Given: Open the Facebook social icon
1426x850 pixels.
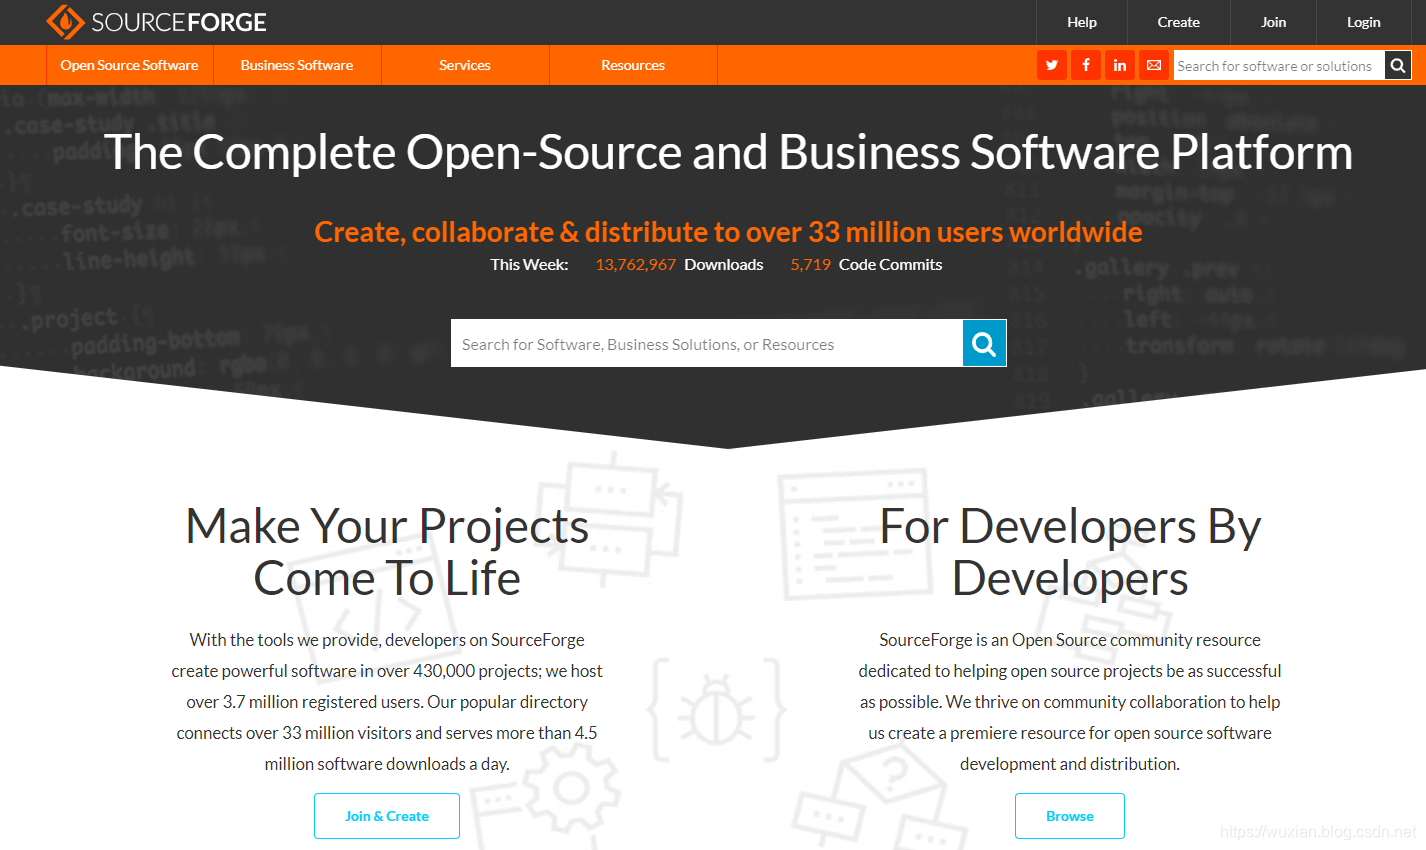Looking at the screenshot, I should pyautogui.click(x=1086, y=65).
